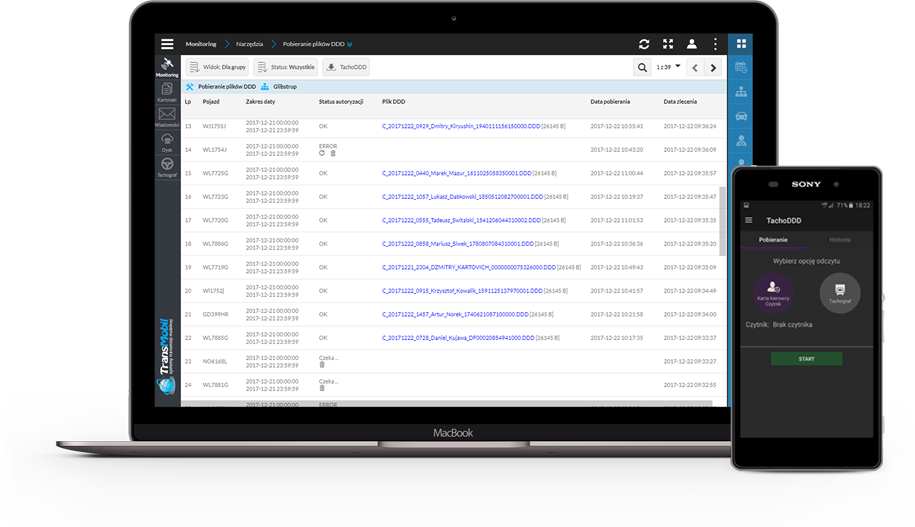
Task: Open the Status: Wszystkie filter dropdown
Action: 286,68
